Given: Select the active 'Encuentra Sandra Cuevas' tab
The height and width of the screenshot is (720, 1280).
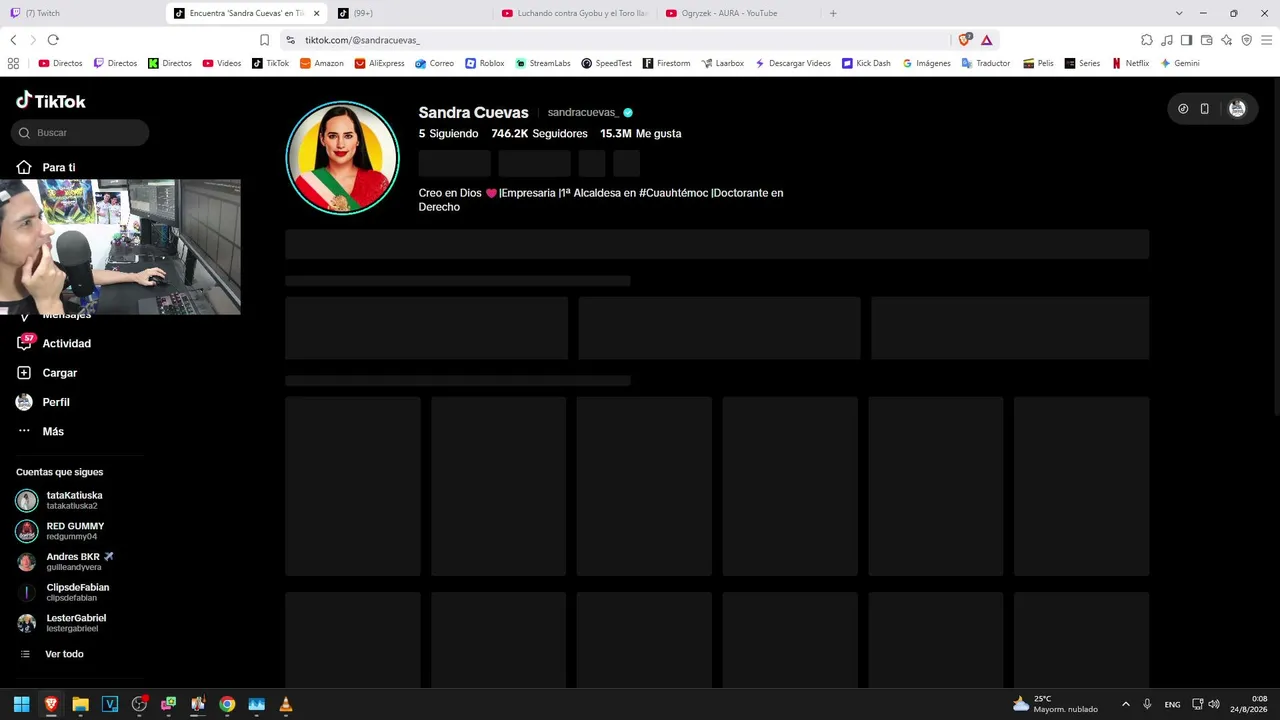Looking at the screenshot, I should pos(247,13).
